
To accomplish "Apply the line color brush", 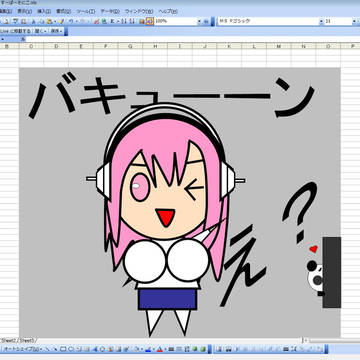I will pos(148,349).
